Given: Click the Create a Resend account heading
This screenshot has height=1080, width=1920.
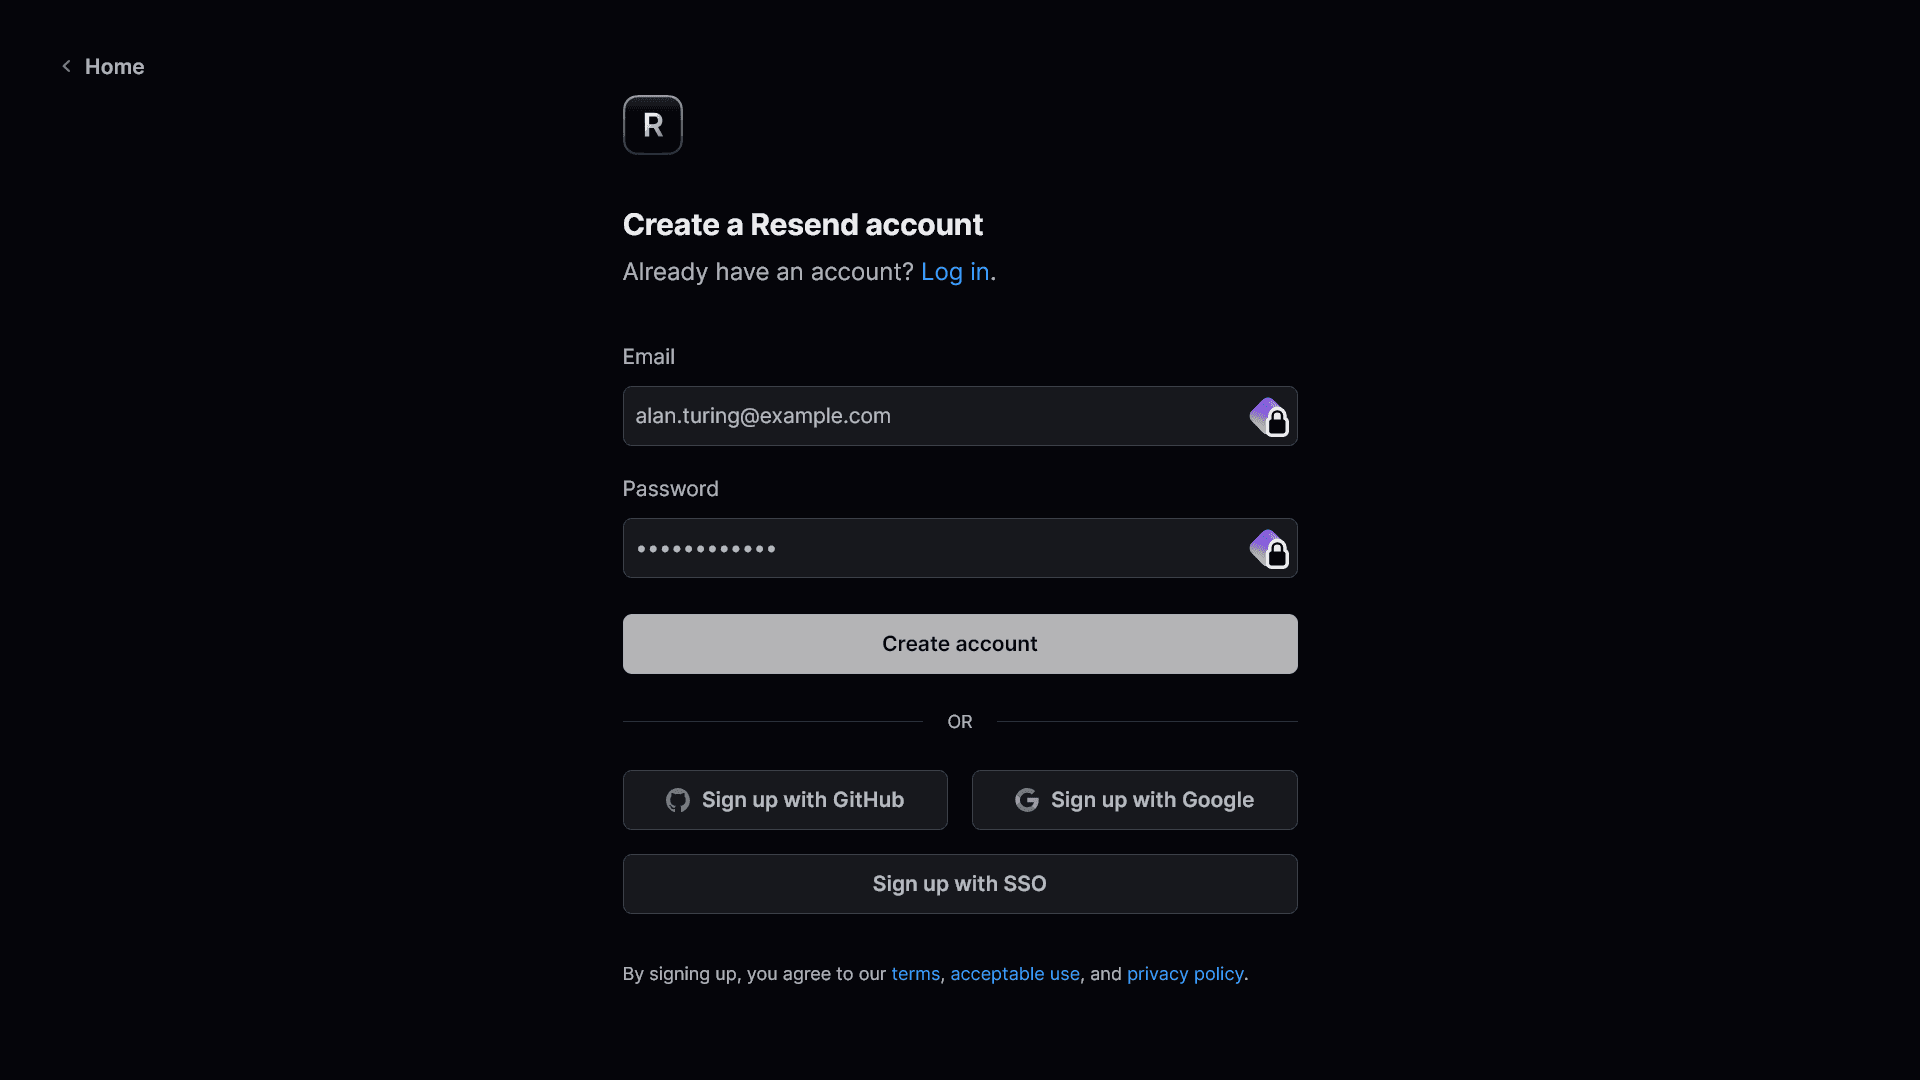Looking at the screenshot, I should tap(803, 225).
